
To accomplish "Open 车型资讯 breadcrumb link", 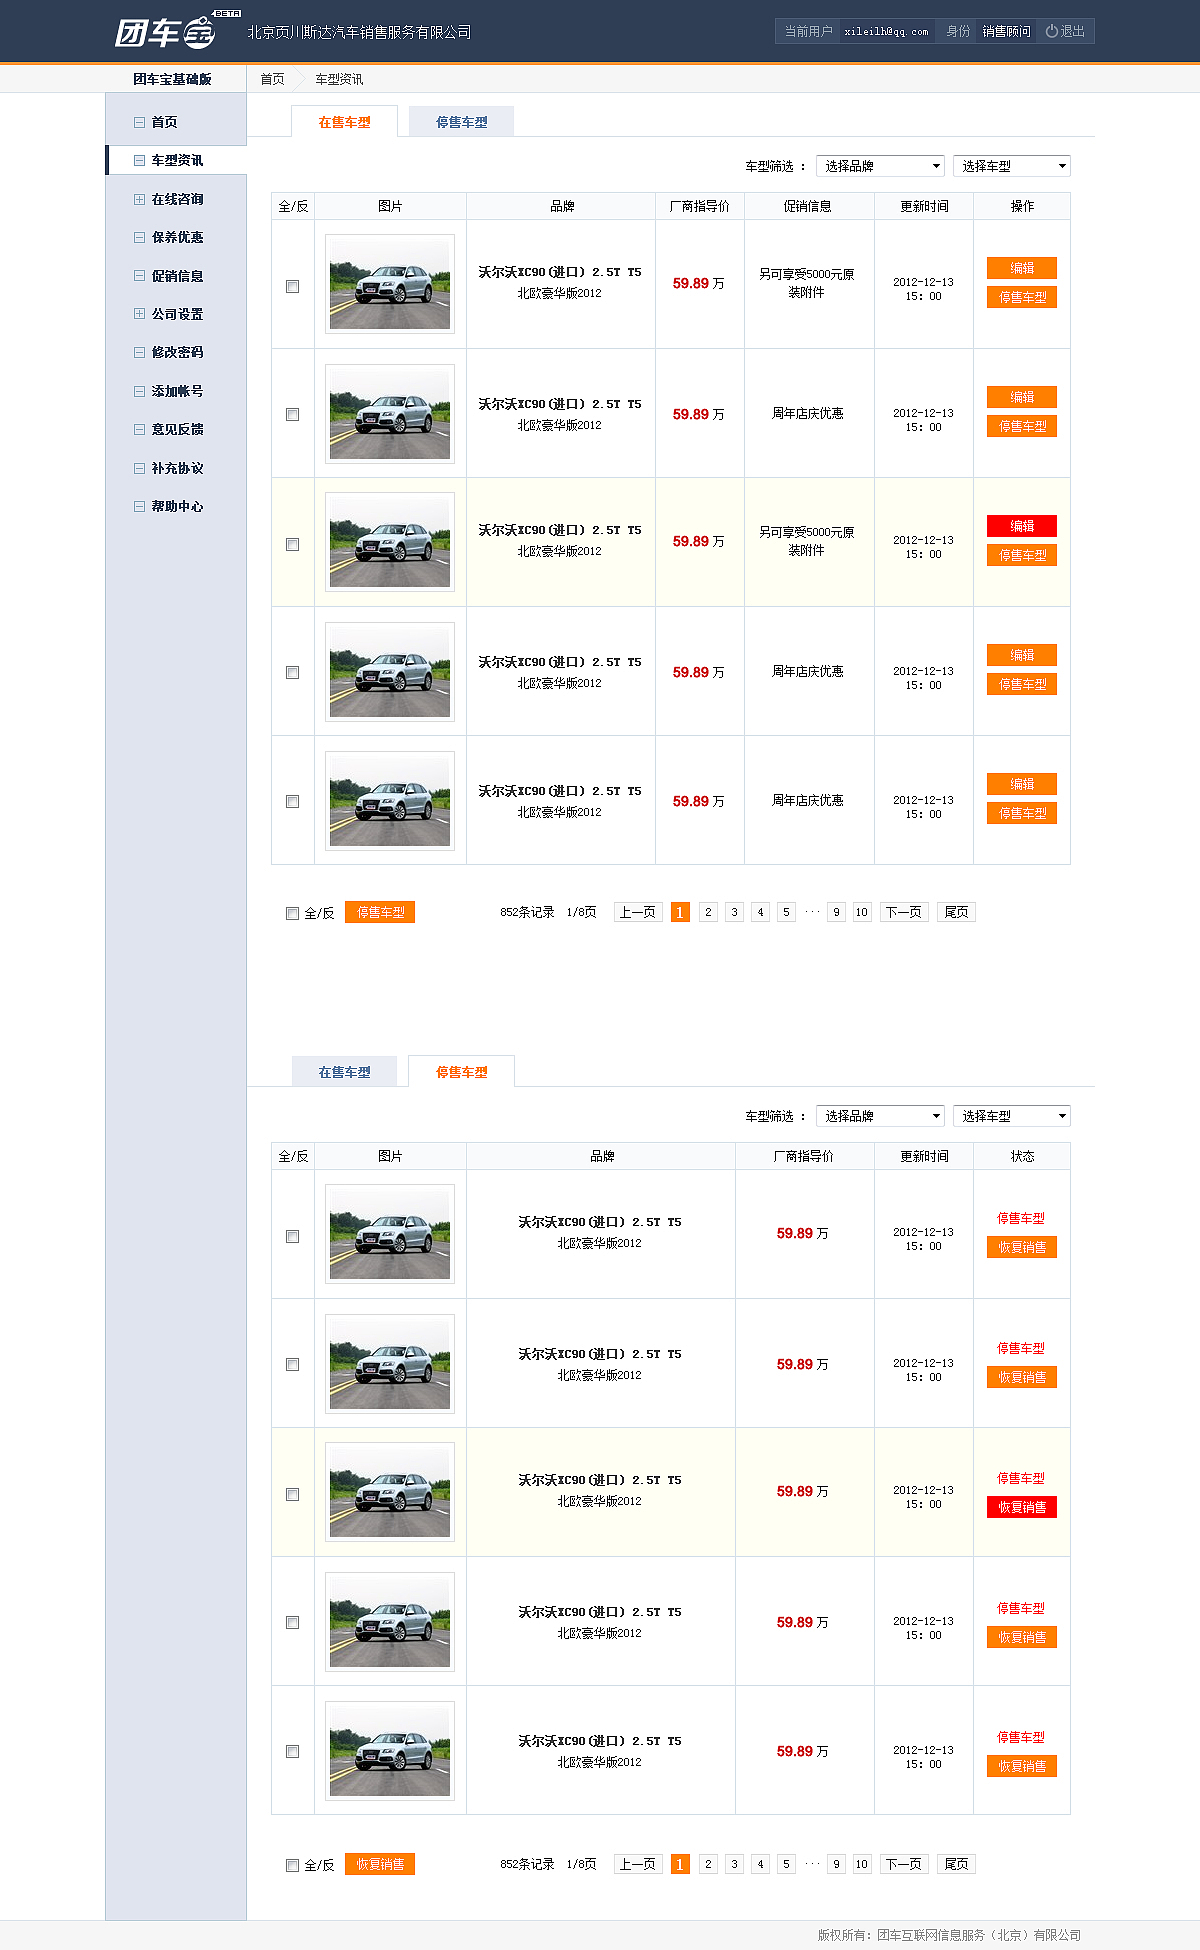I will pyautogui.click(x=339, y=79).
